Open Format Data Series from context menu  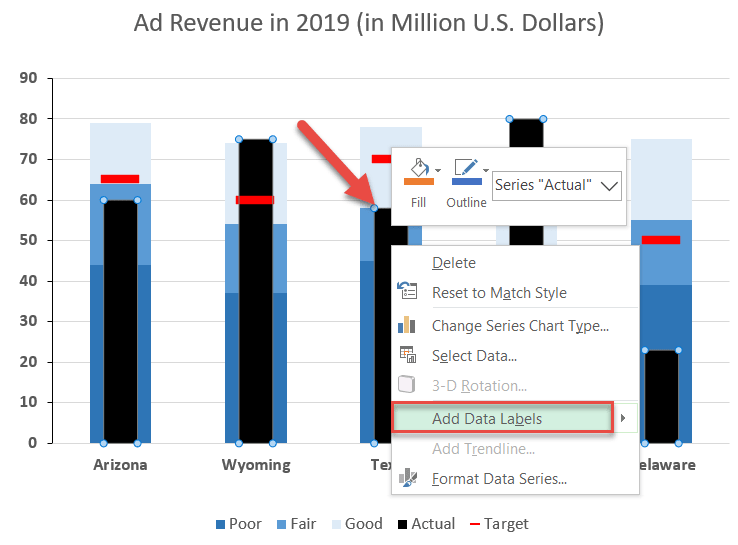coord(499,478)
